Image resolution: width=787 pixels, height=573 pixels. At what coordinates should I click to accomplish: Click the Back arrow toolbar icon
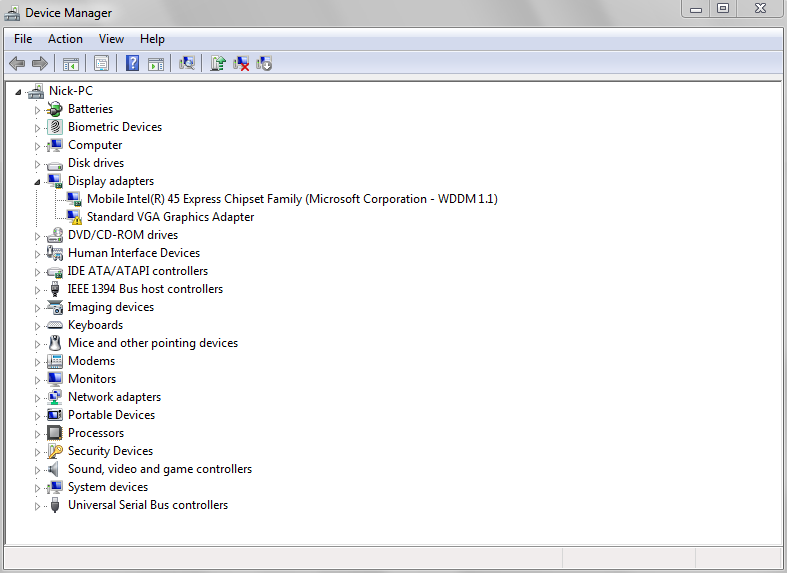pyautogui.click(x=17, y=64)
